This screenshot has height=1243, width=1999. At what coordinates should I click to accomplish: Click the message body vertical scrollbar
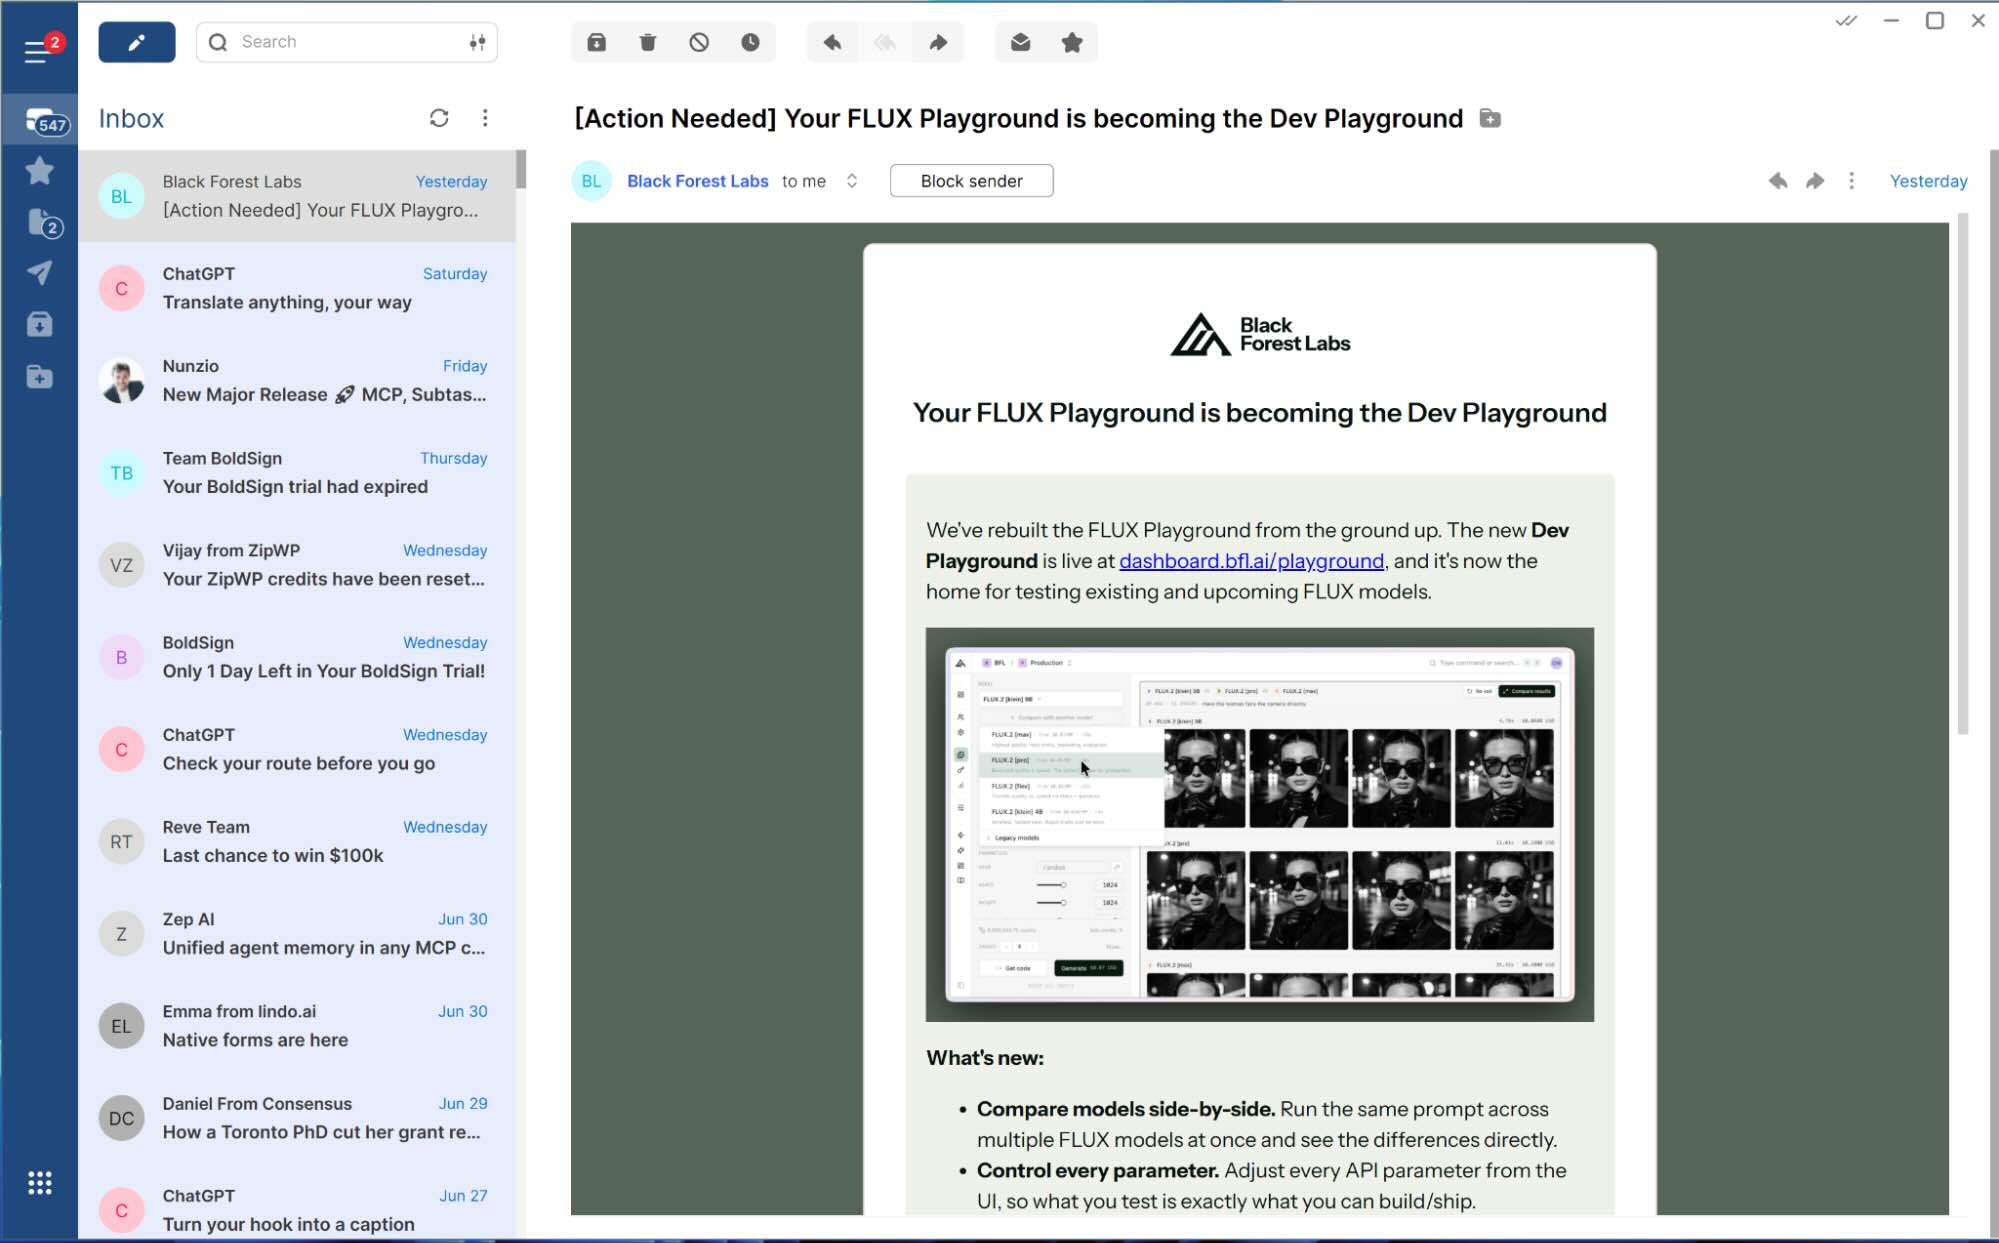[x=1962, y=474]
